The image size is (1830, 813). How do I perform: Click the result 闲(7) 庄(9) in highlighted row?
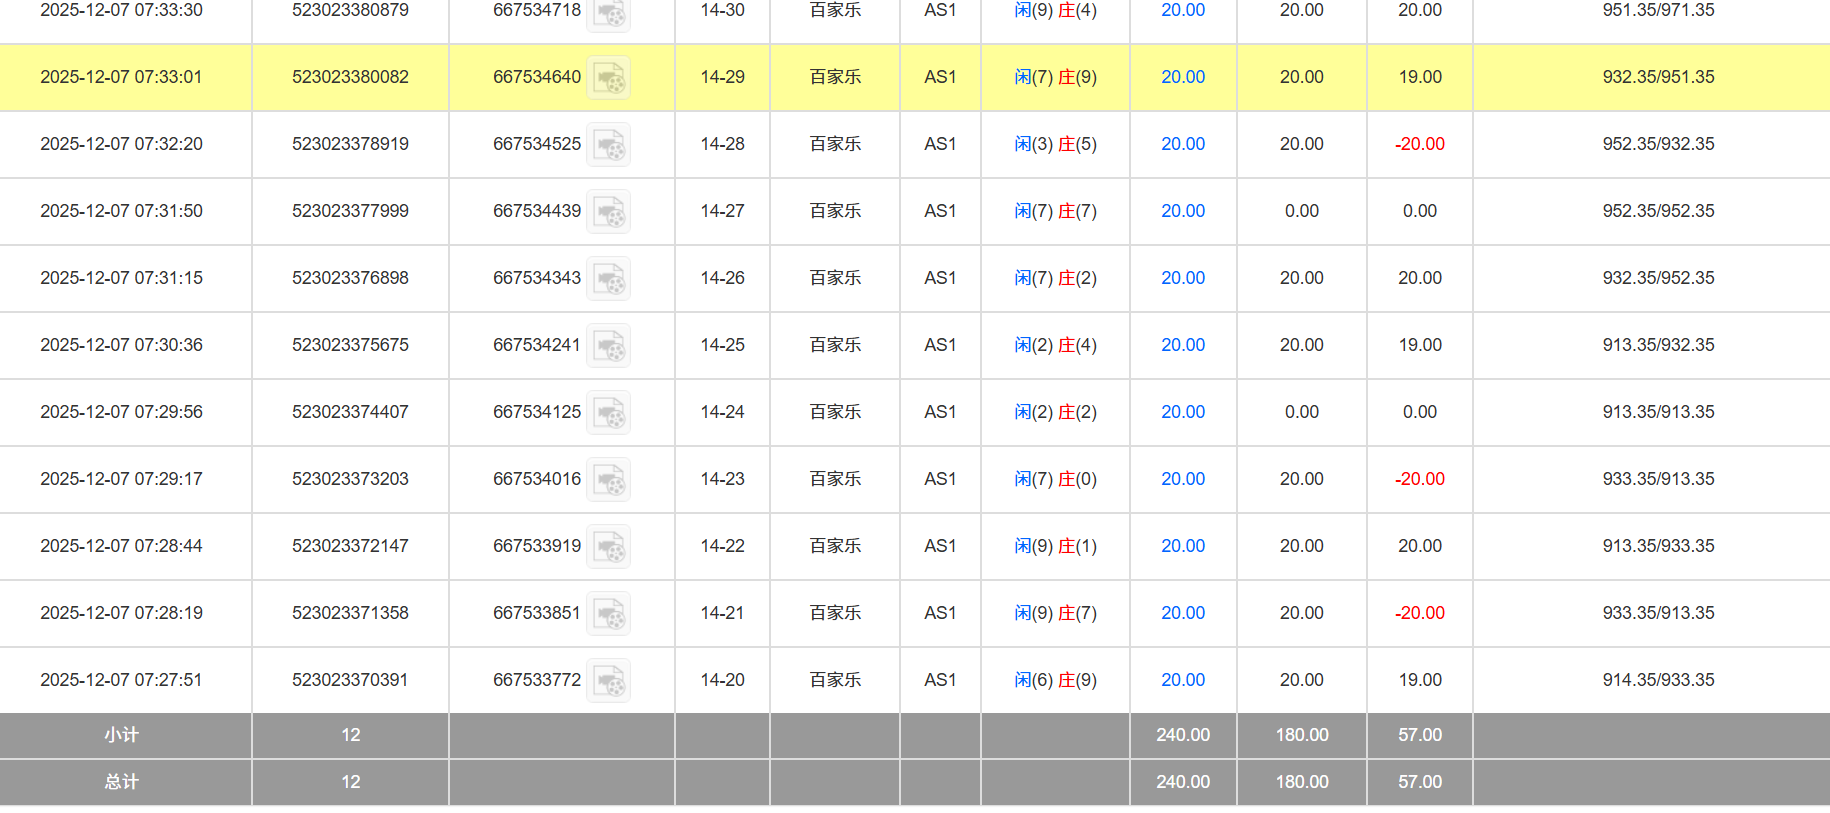(1055, 77)
